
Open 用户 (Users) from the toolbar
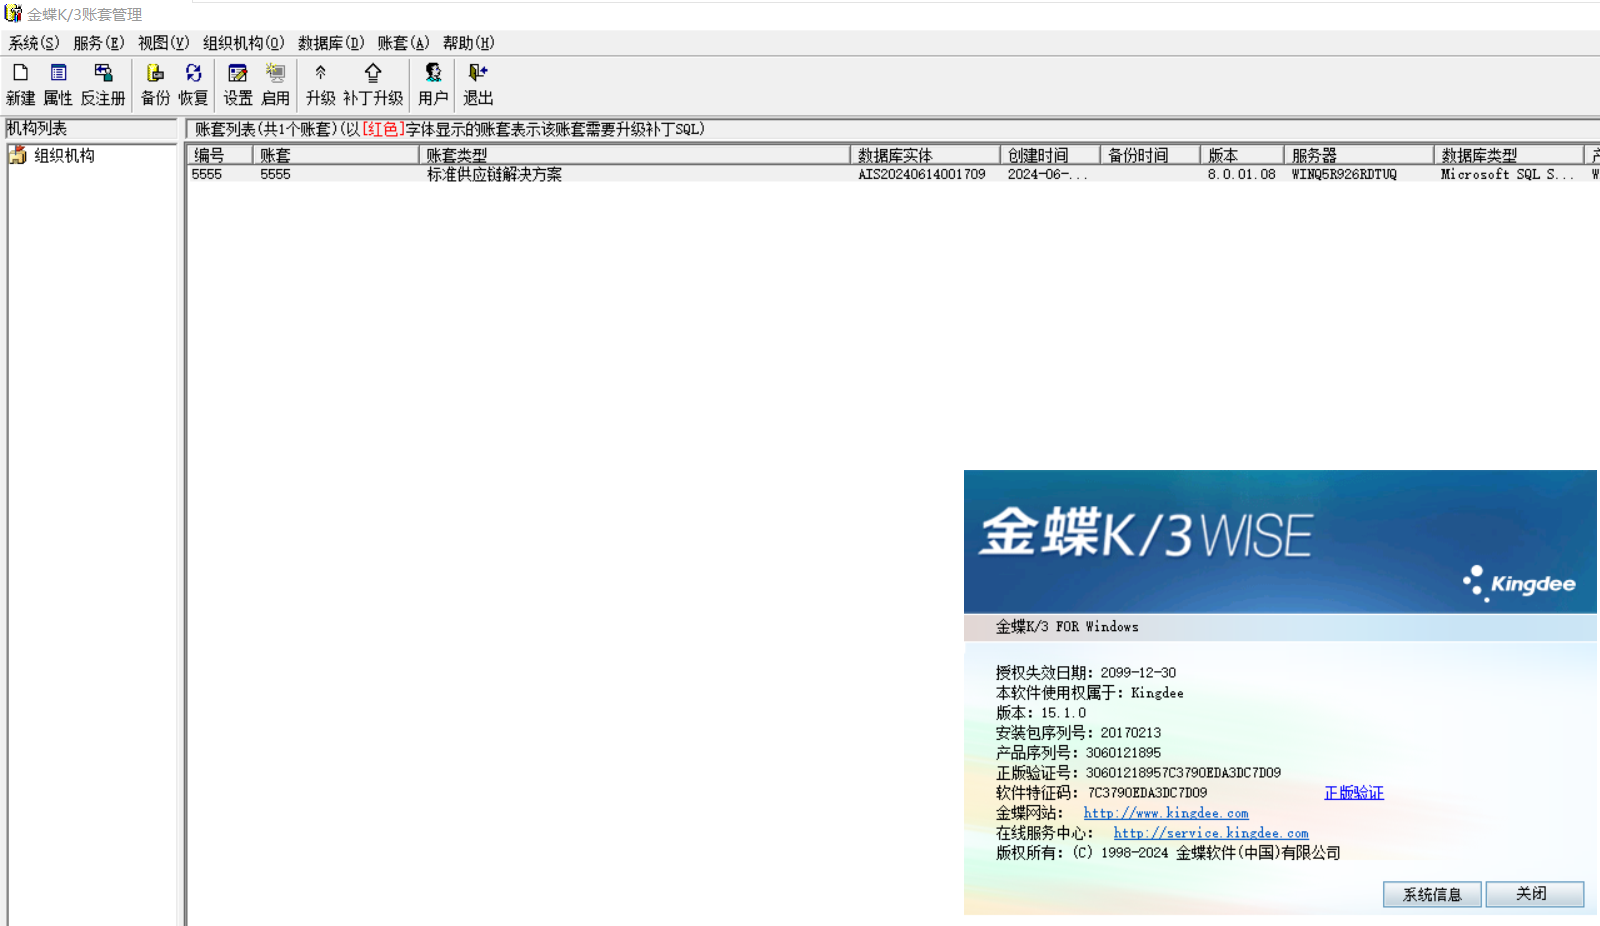[433, 83]
